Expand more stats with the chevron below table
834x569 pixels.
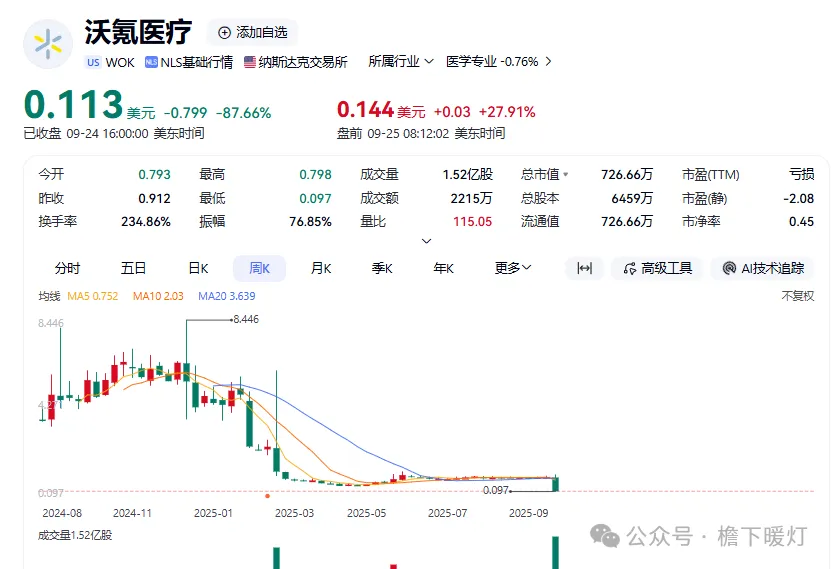(x=426, y=241)
